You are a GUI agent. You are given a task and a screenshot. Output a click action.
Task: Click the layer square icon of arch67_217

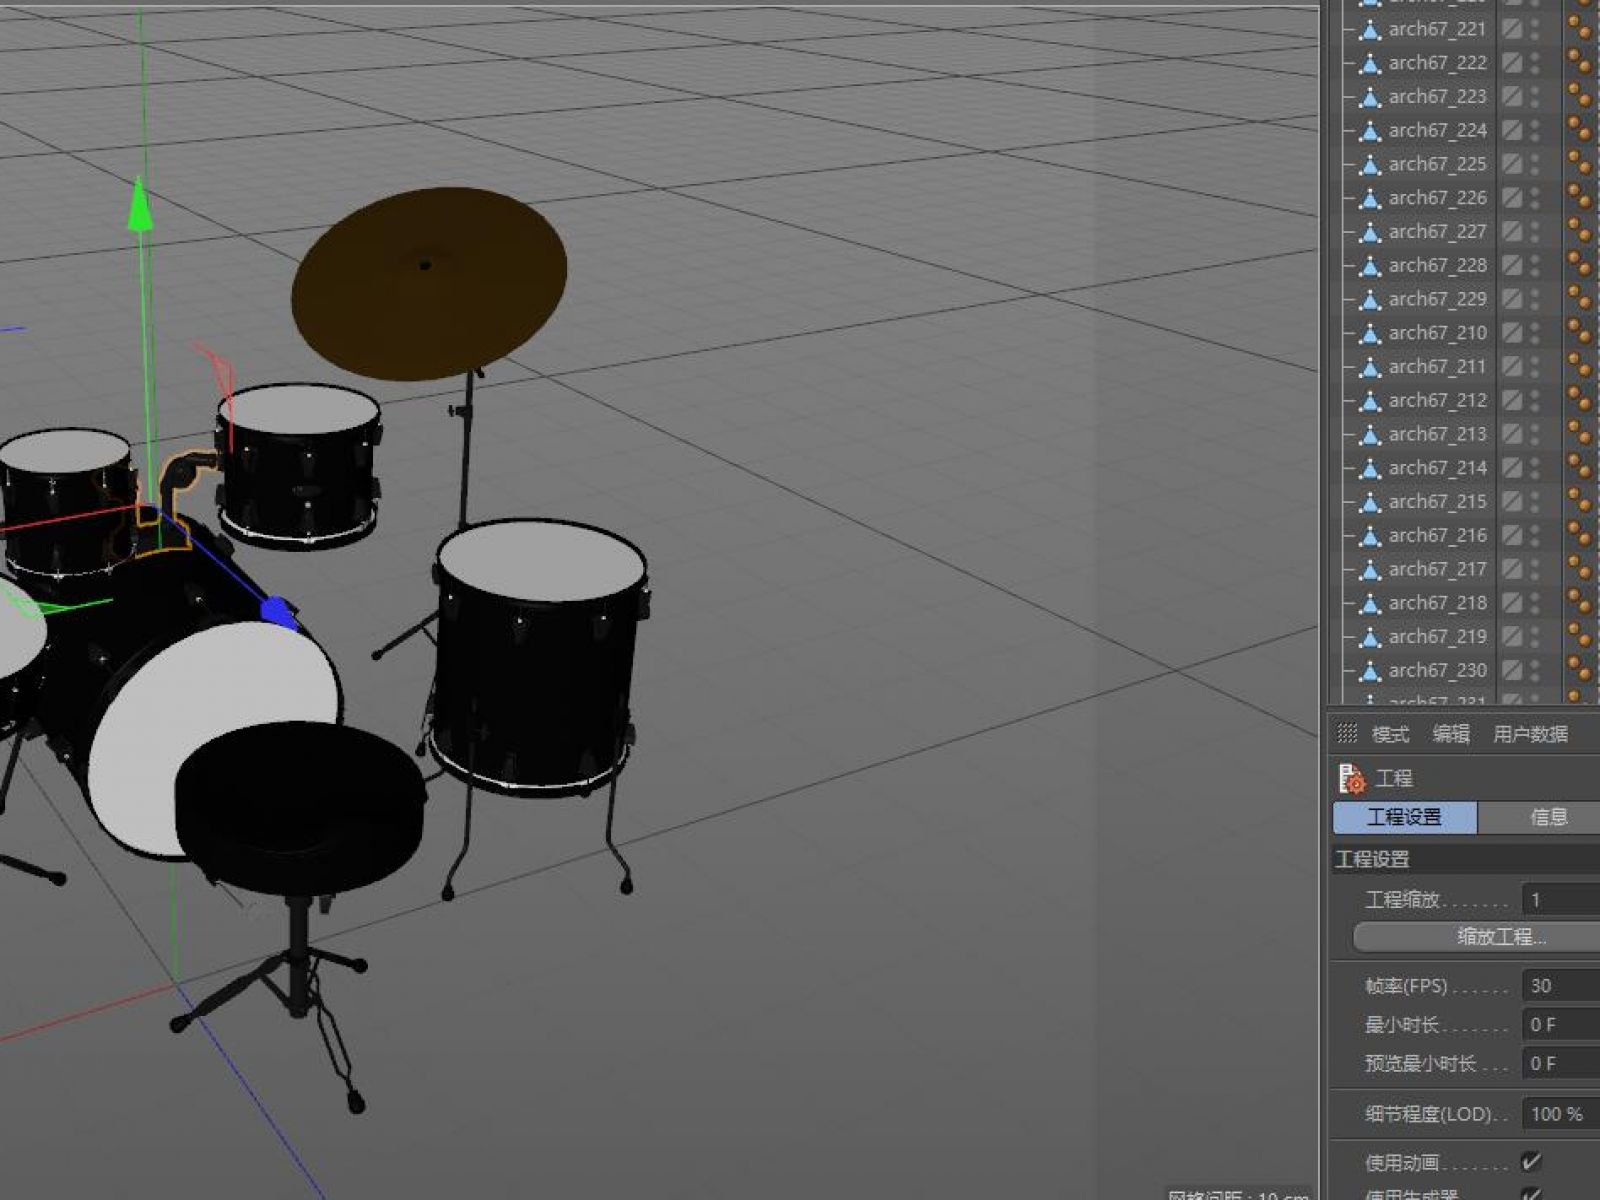click(1512, 569)
